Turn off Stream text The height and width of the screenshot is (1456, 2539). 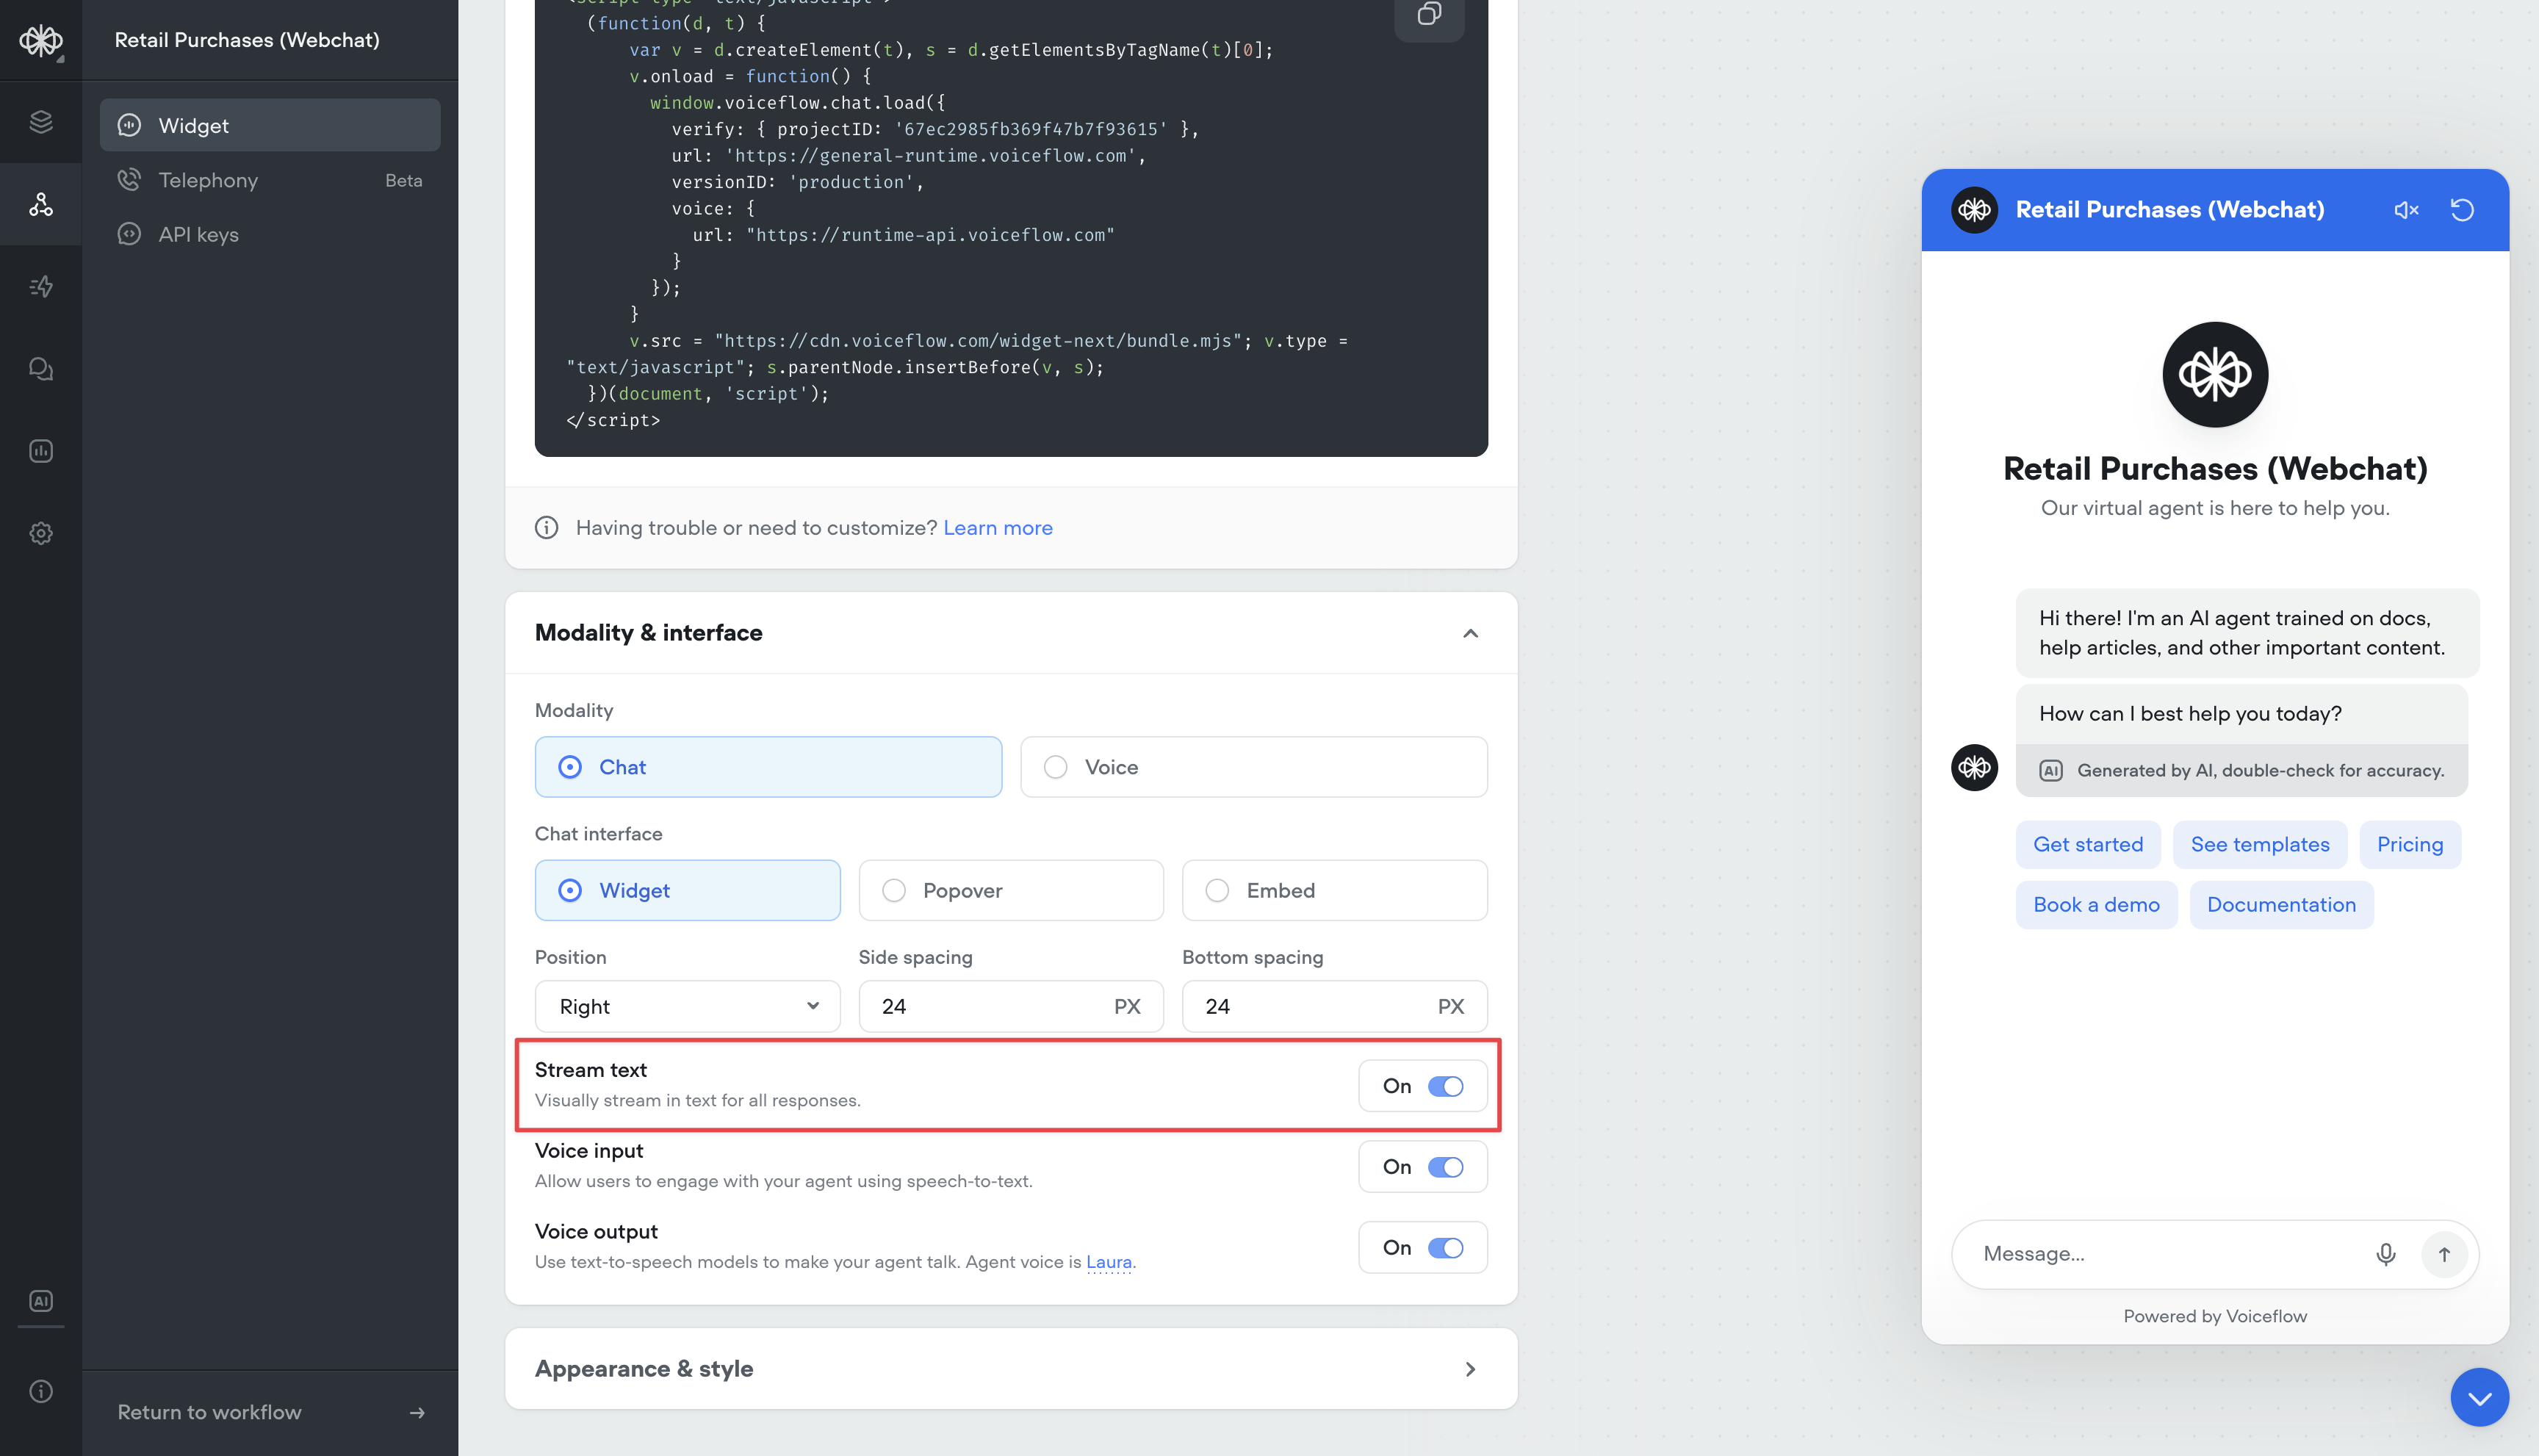1446,1085
